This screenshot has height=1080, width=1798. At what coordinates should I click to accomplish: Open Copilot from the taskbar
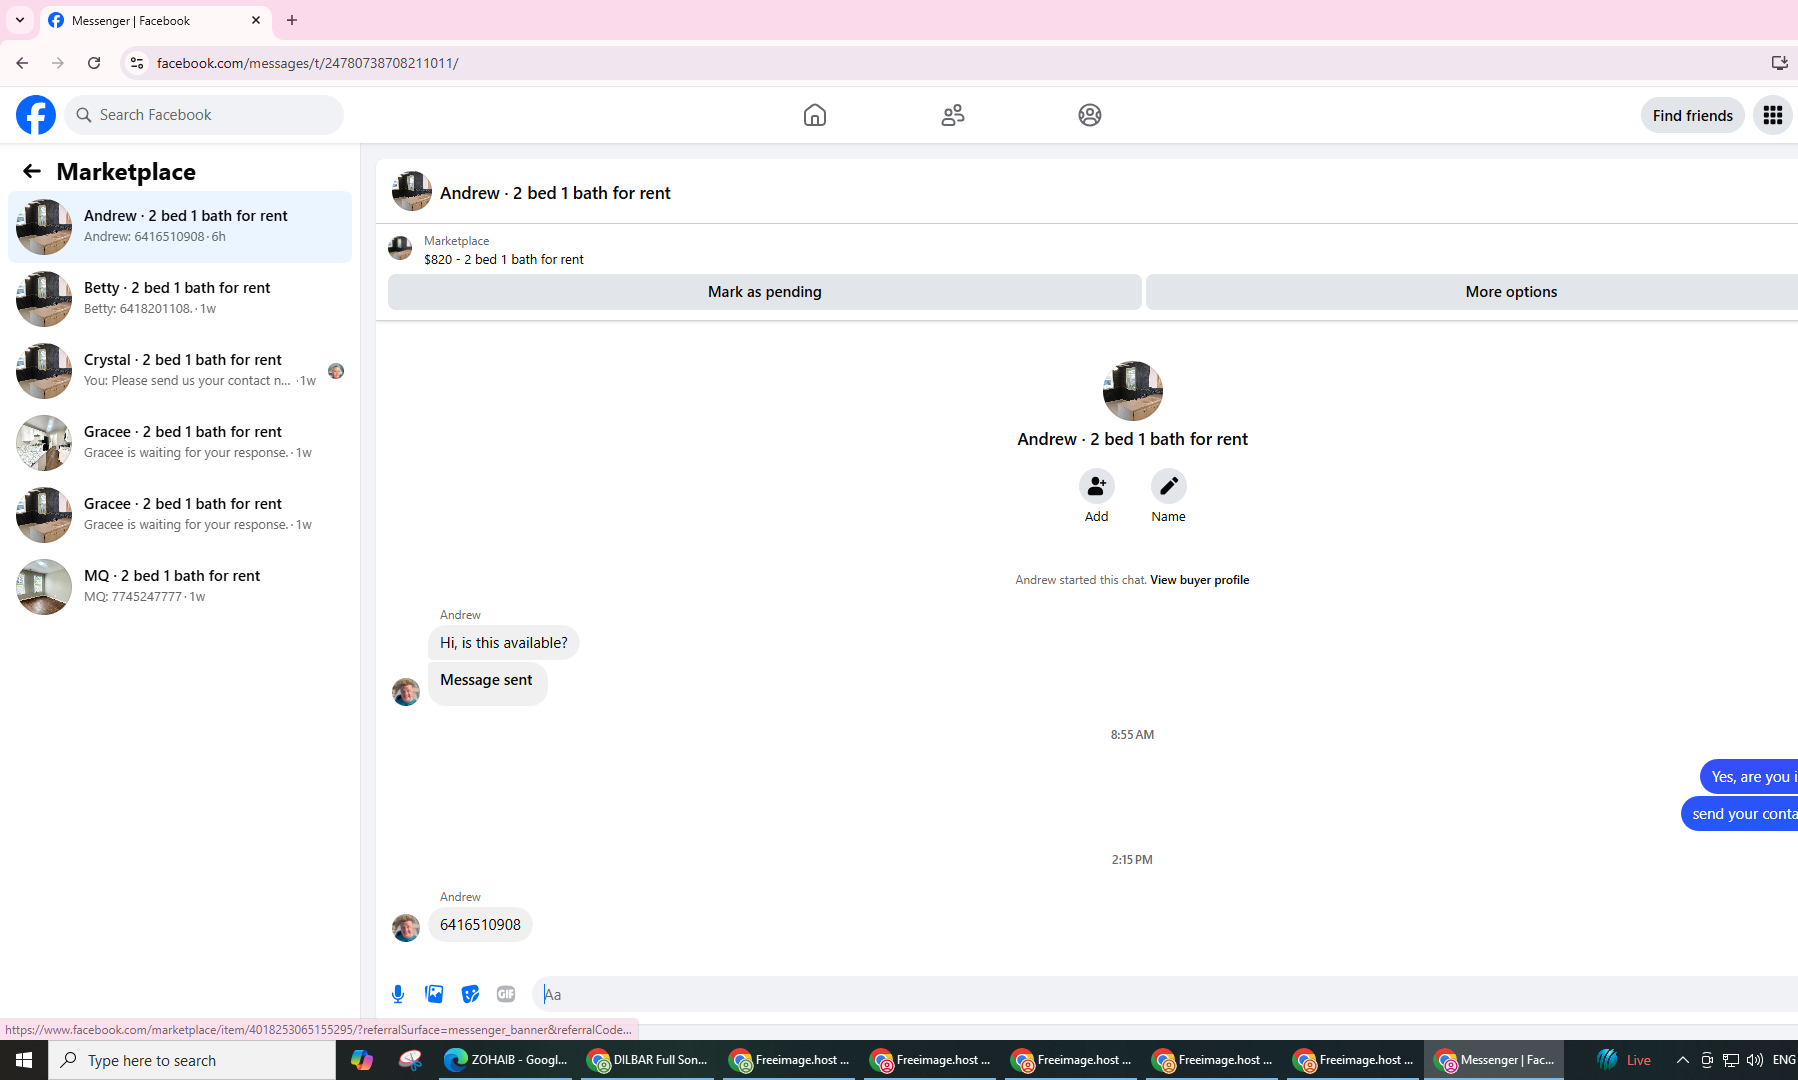(362, 1060)
